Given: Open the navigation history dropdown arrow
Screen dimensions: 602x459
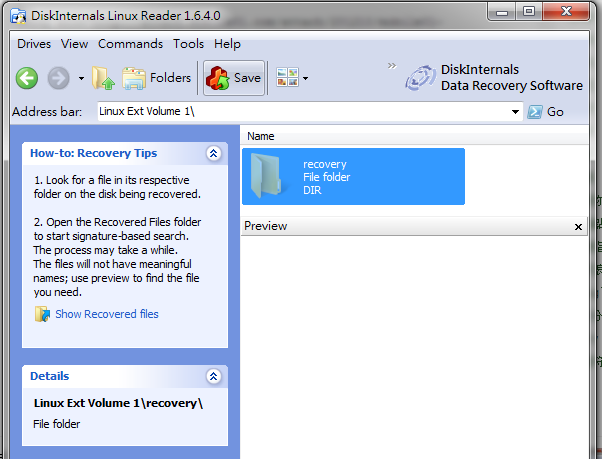Looking at the screenshot, I should point(81,78).
